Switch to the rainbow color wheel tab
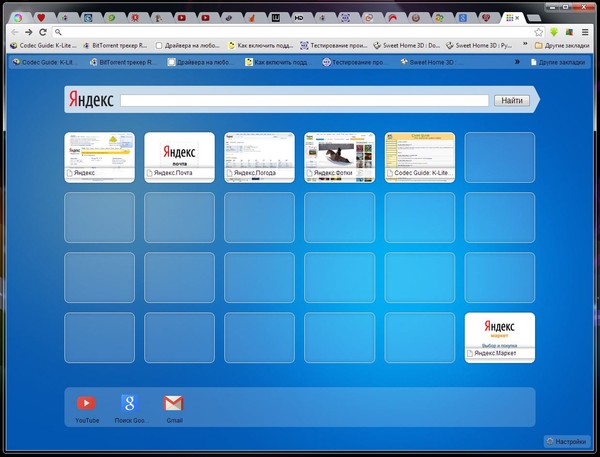This screenshot has height=457, width=600. (18, 18)
